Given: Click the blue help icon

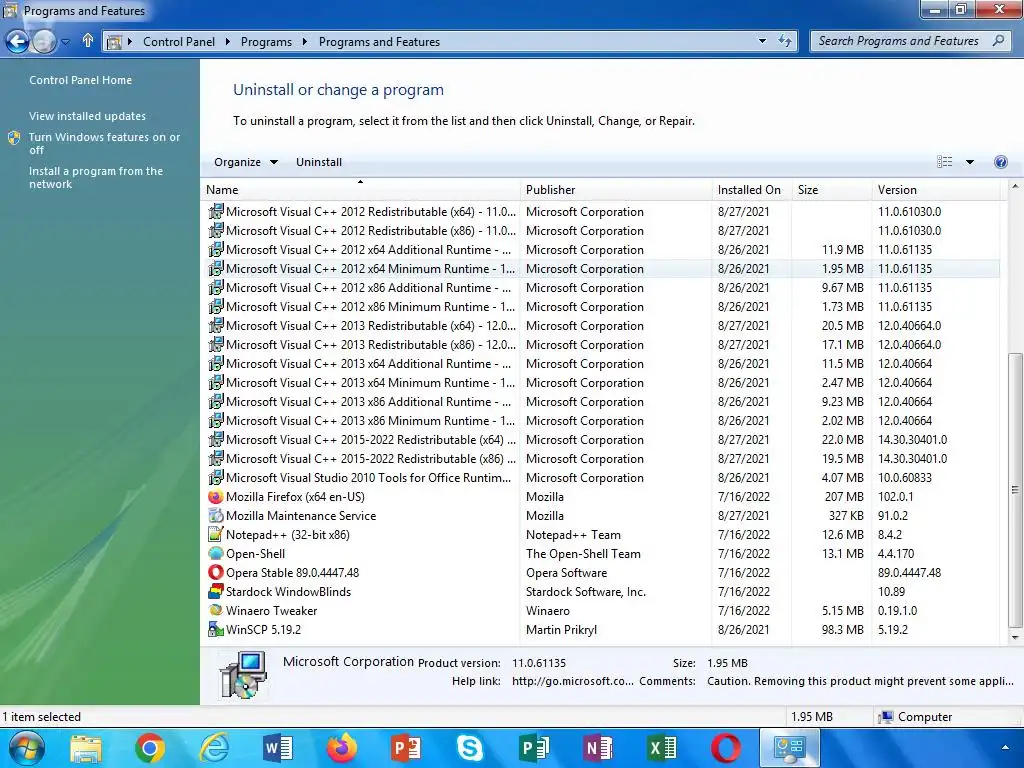Looking at the screenshot, I should (x=1000, y=162).
